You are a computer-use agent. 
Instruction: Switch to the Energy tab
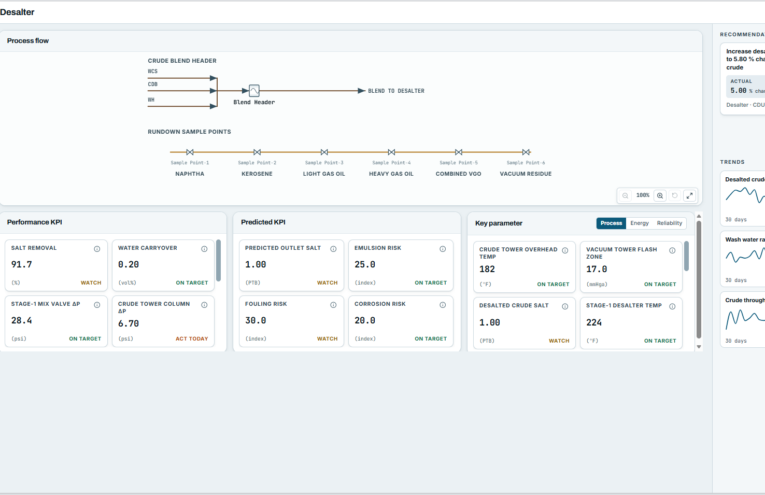coord(639,223)
